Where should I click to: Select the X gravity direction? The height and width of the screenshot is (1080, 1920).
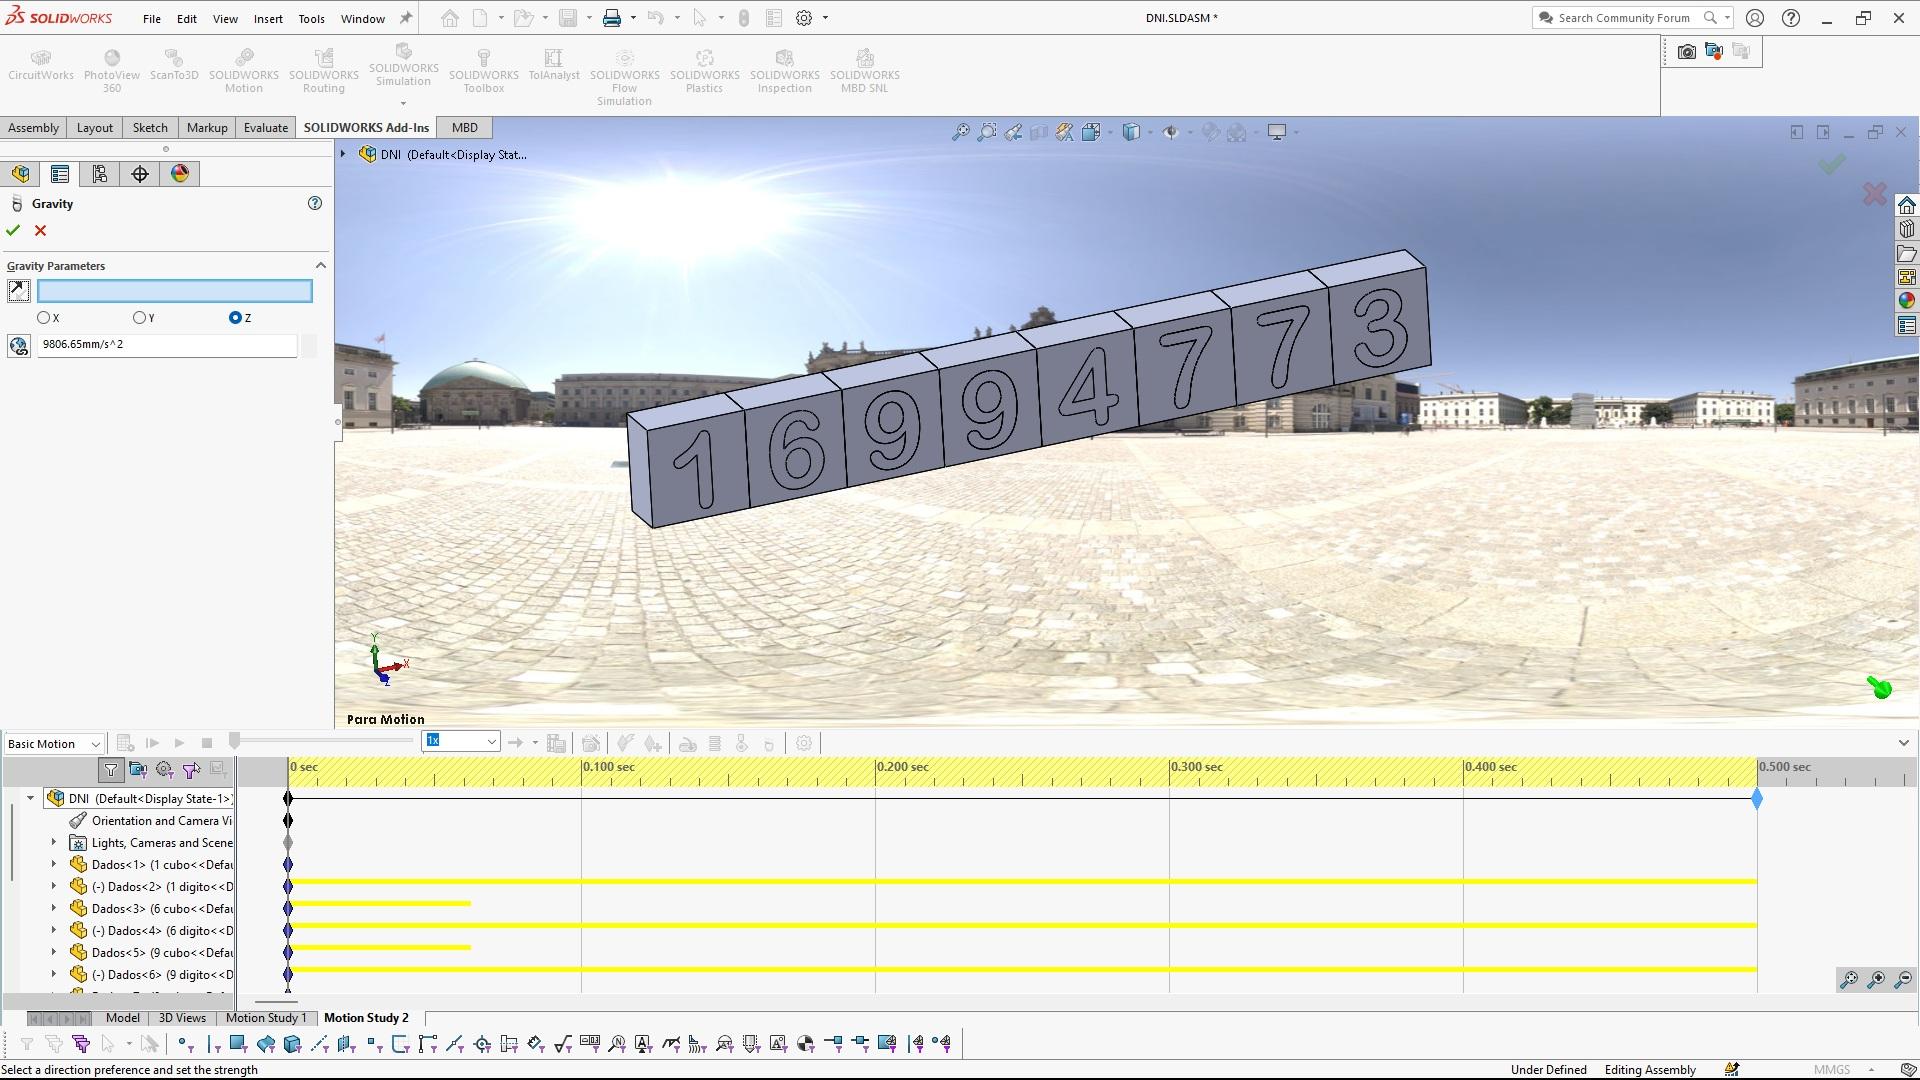click(x=43, y=318)
